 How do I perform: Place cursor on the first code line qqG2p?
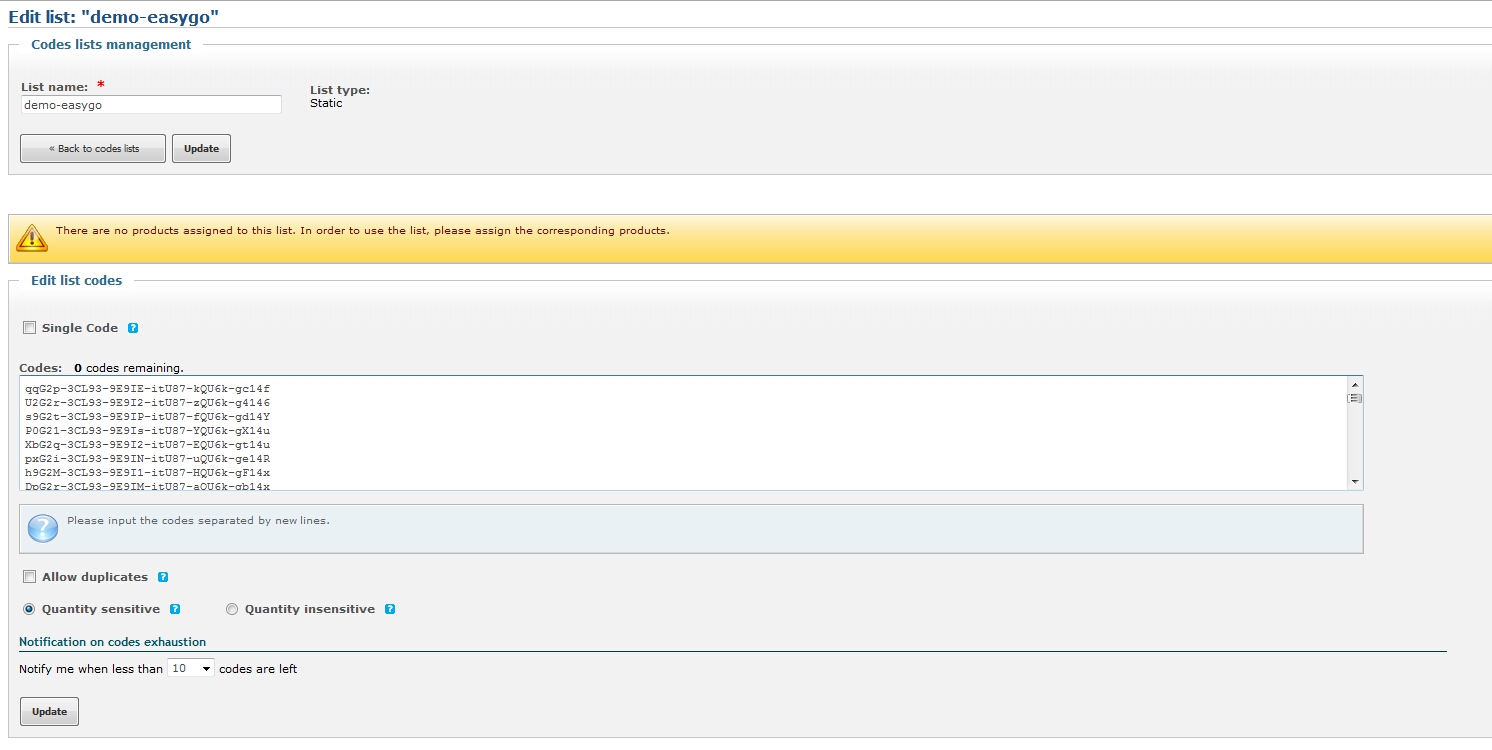click(x=147, y=388)
